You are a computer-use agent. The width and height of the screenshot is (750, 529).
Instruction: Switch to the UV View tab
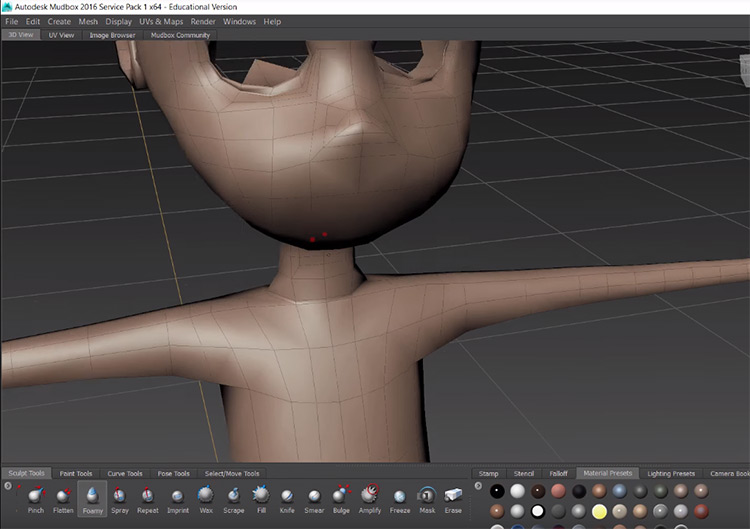61,35
